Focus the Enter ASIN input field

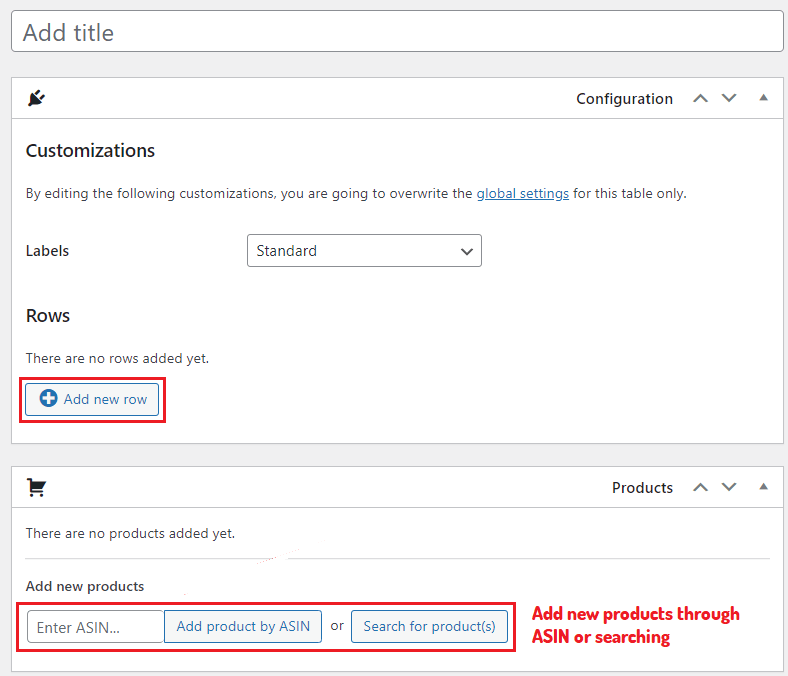[95, 627]
